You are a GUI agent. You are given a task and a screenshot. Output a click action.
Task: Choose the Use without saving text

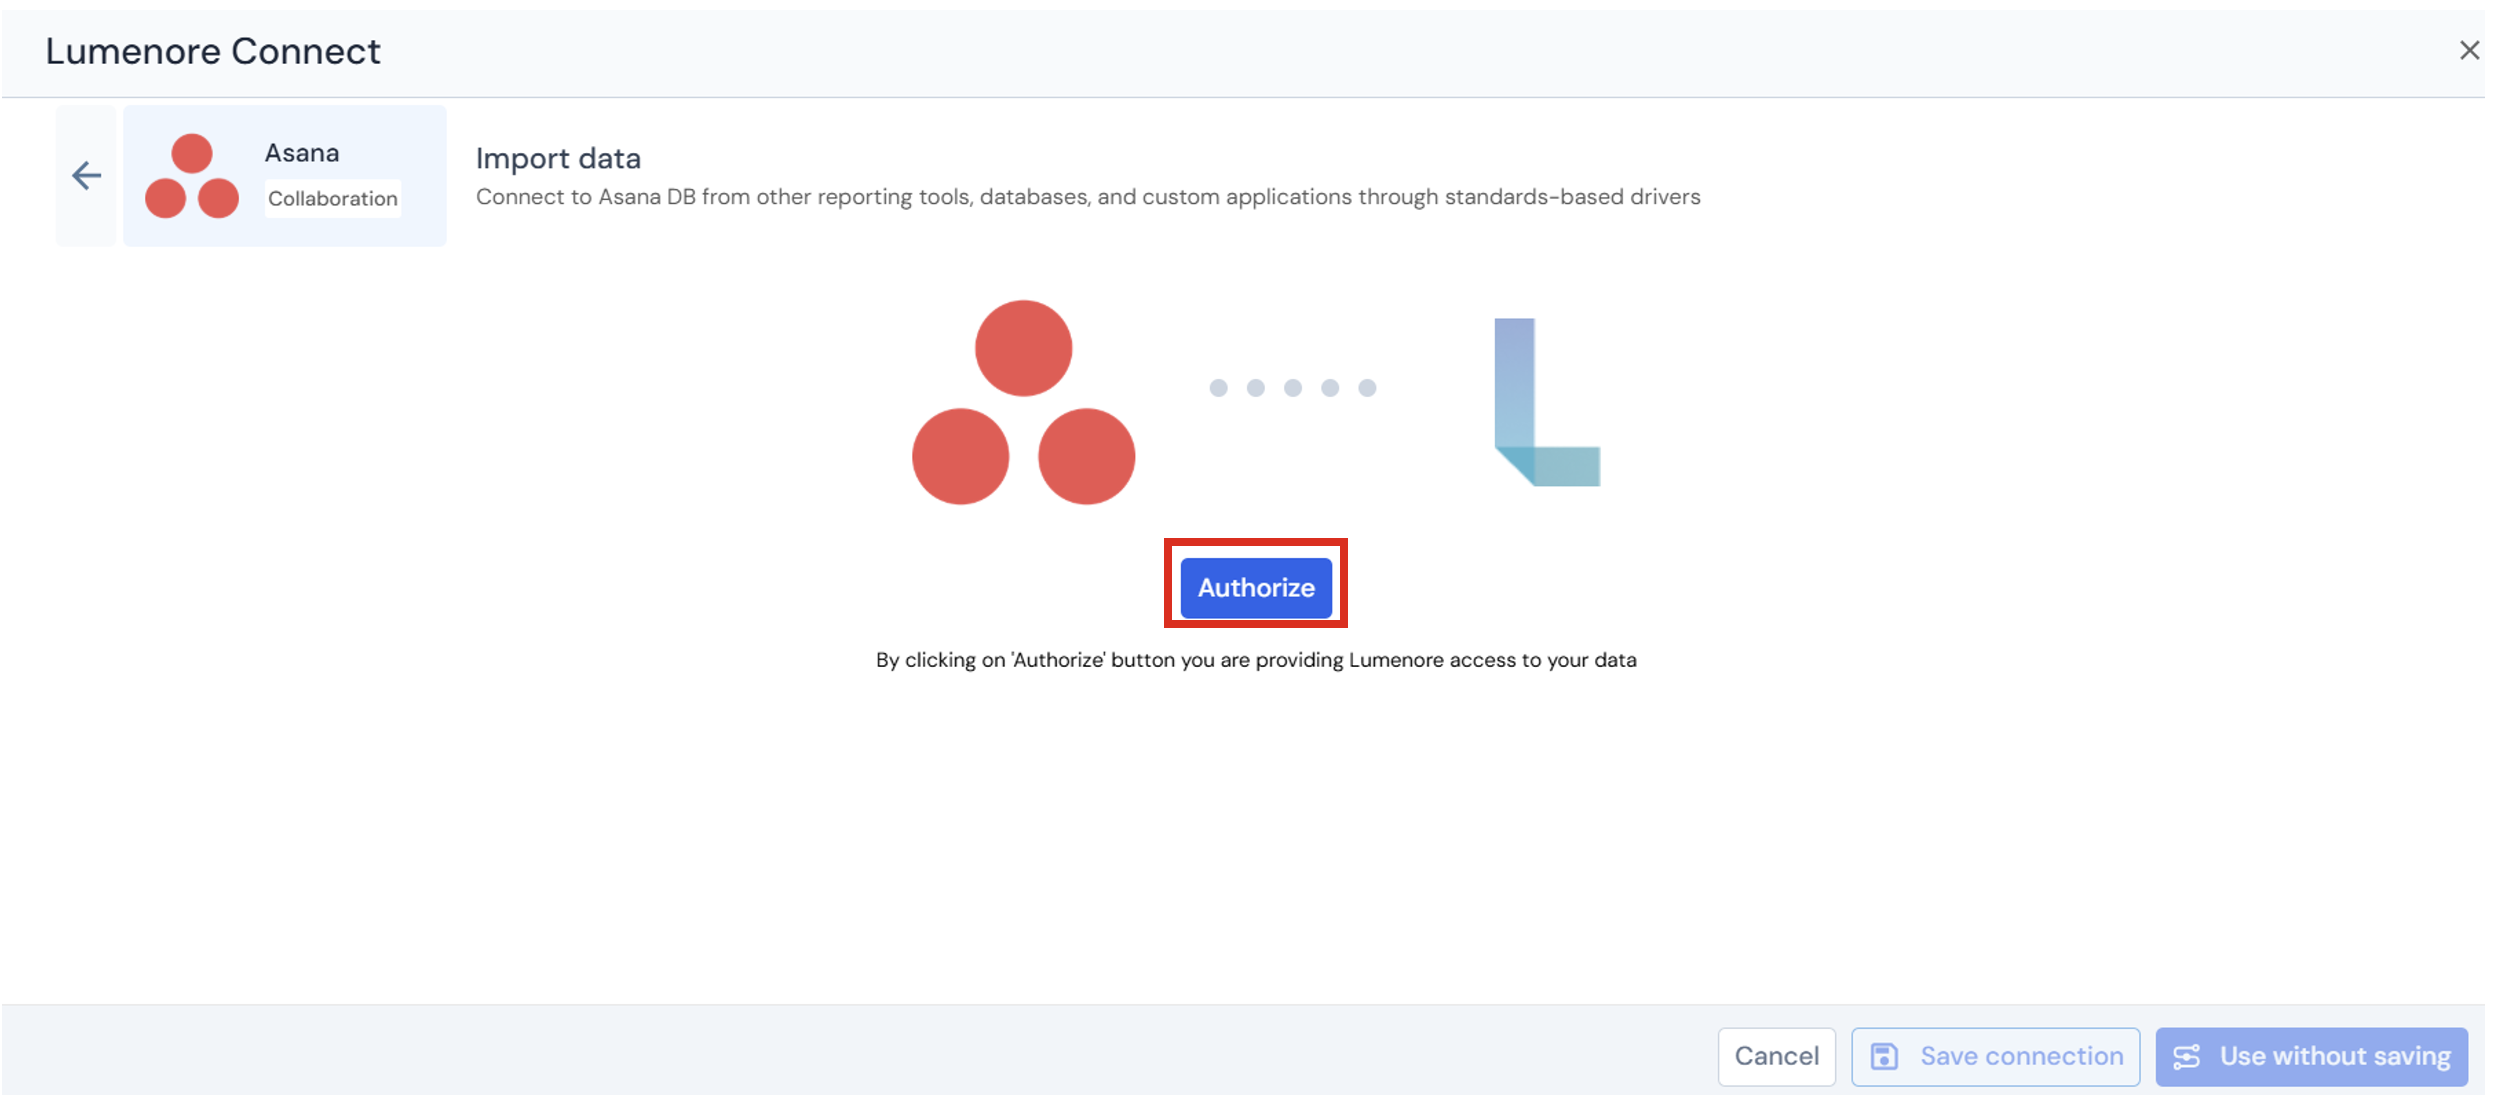(2335, 1056)
